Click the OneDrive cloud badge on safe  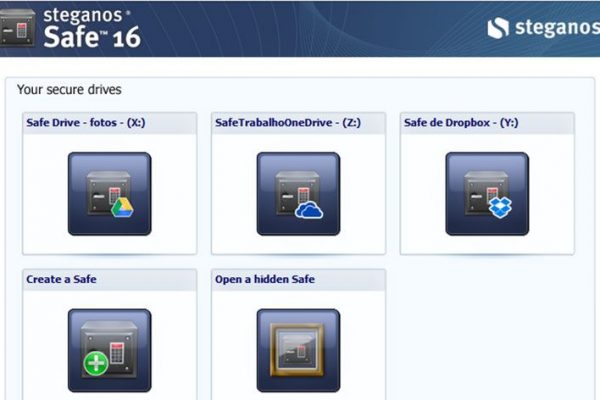pos(310,208)
